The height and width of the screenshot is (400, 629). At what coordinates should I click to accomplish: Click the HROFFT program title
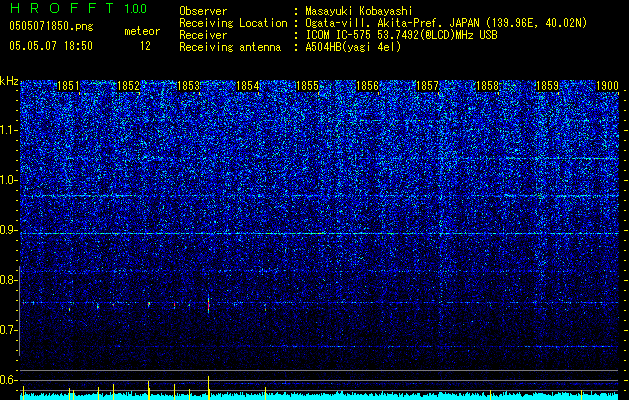coord(62,8)
